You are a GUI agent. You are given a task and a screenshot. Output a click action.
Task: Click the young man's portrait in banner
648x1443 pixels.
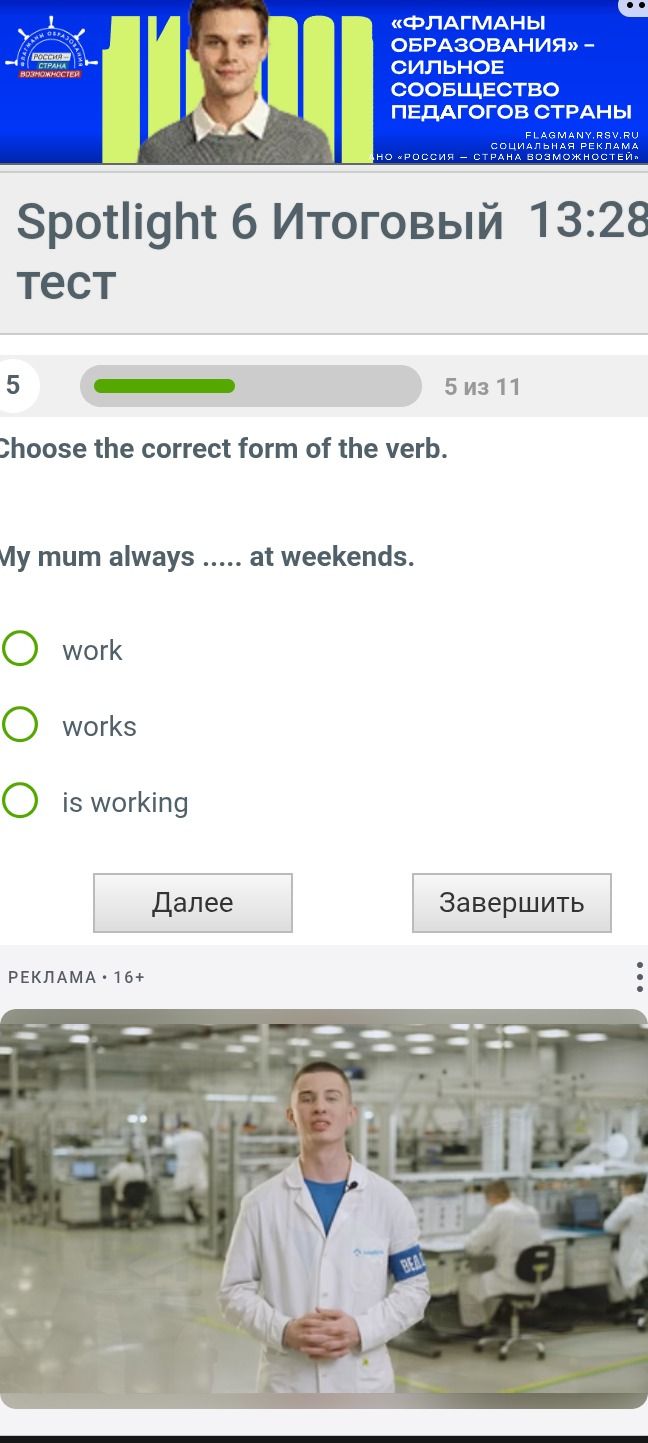(236, 82)
